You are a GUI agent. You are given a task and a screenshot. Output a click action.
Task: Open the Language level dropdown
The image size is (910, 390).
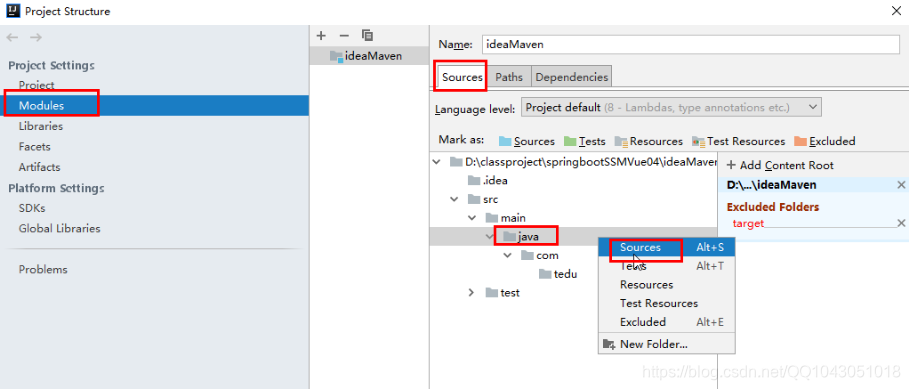671,107
